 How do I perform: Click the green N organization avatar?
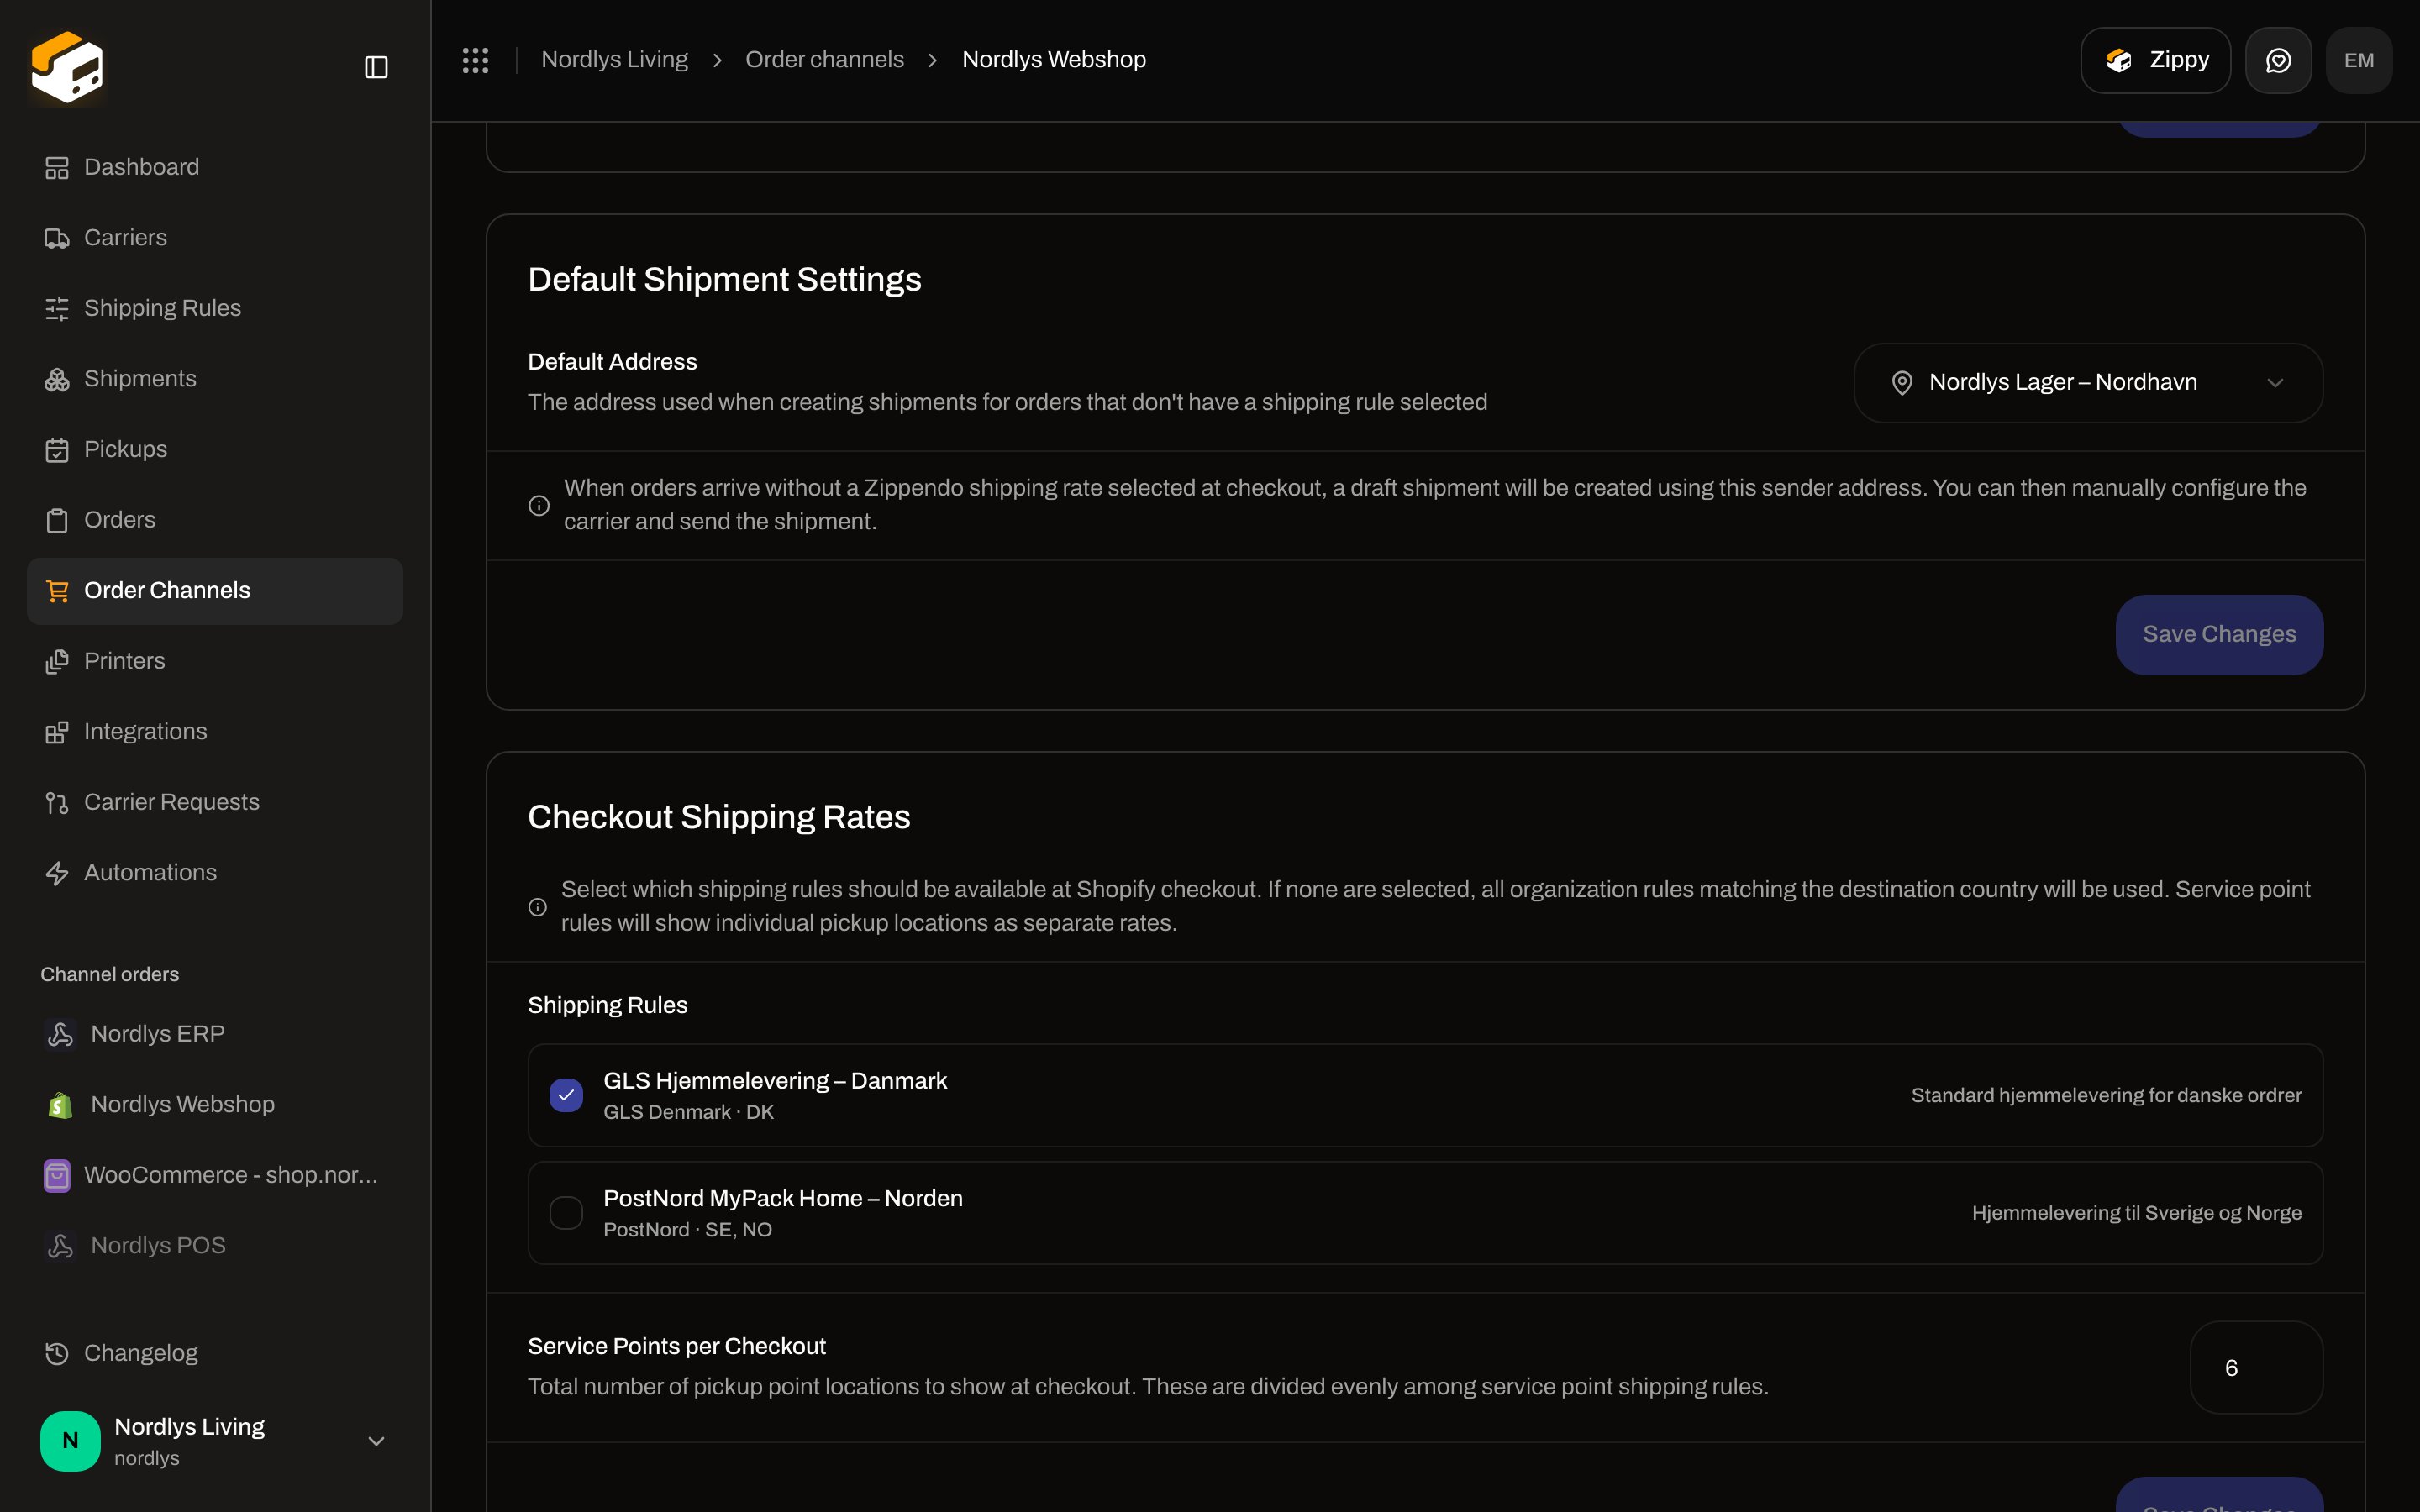tap(70, 1441)
